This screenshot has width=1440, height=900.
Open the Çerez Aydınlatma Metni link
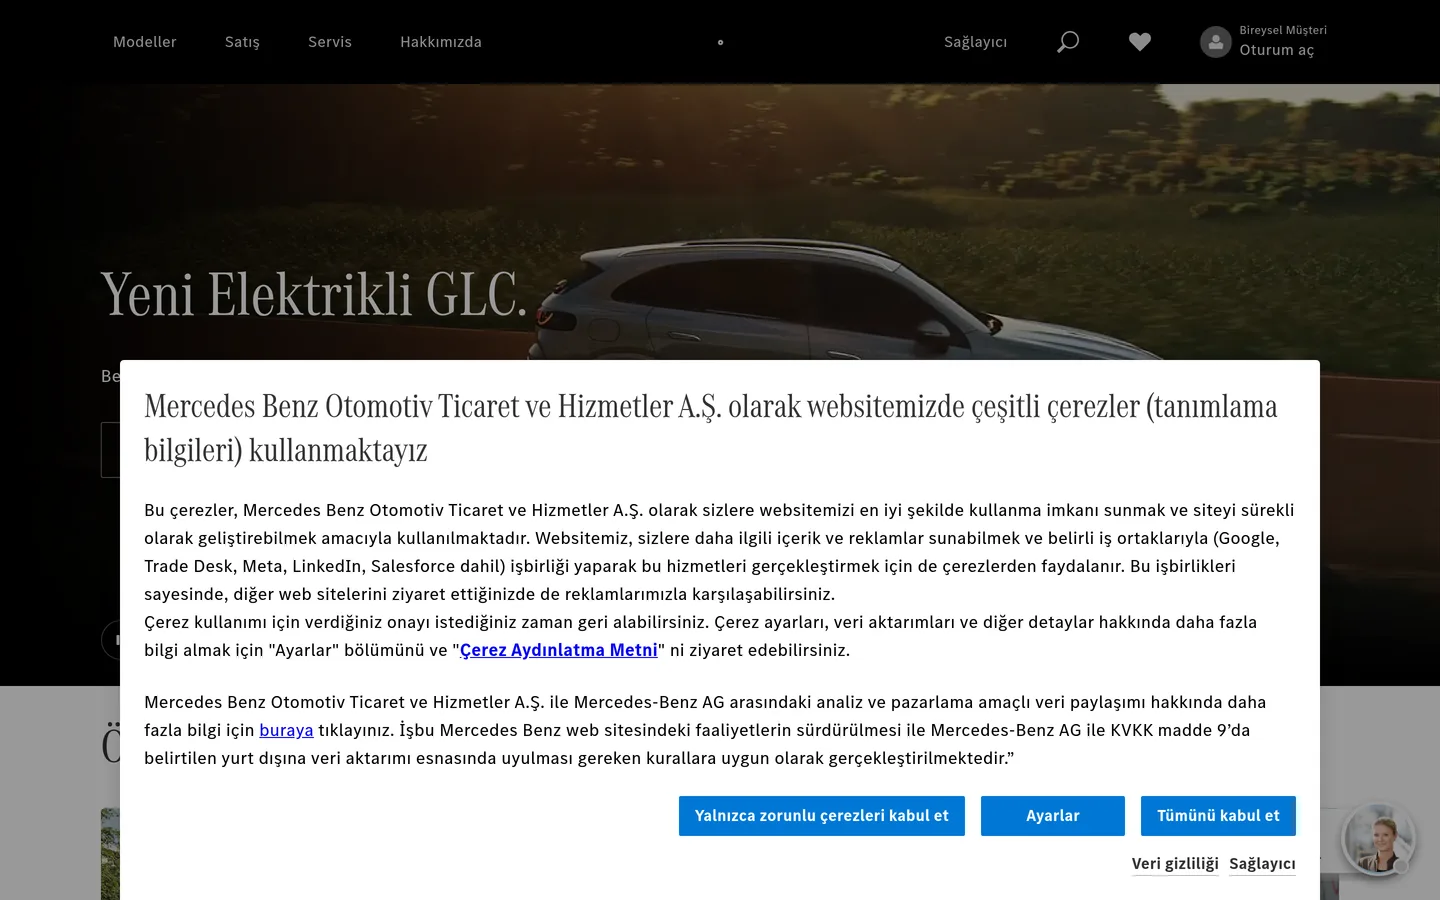coord(559,650)
